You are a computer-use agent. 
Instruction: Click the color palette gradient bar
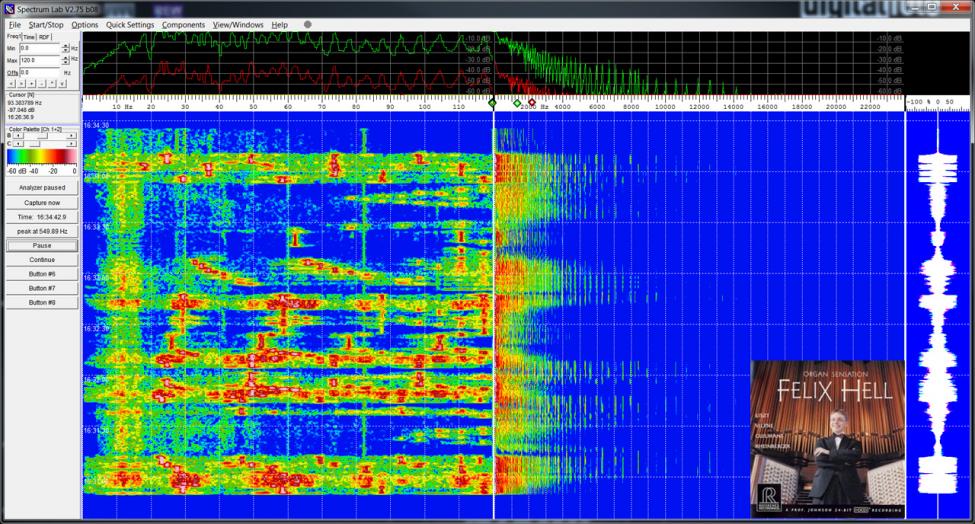(x=41, y=156)
